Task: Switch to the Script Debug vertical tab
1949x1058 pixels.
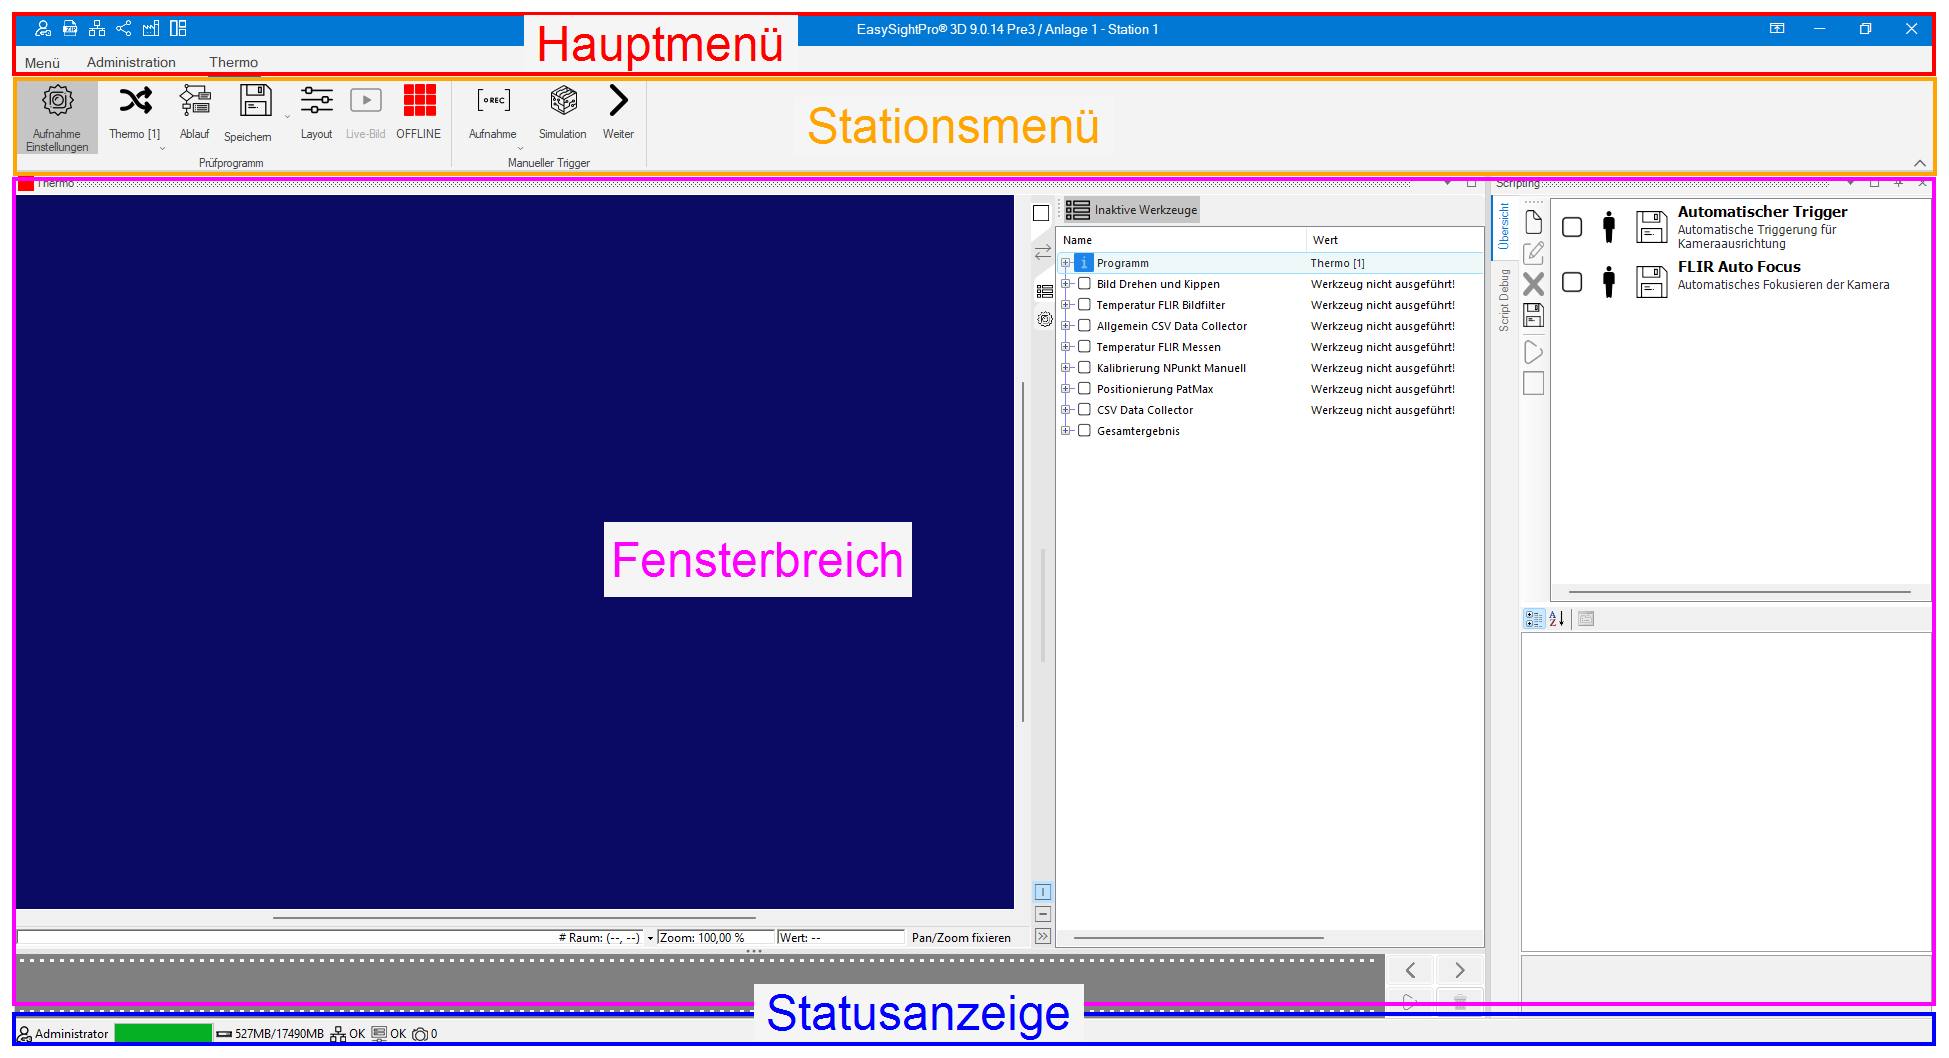Action: (x=1503, y=300)
